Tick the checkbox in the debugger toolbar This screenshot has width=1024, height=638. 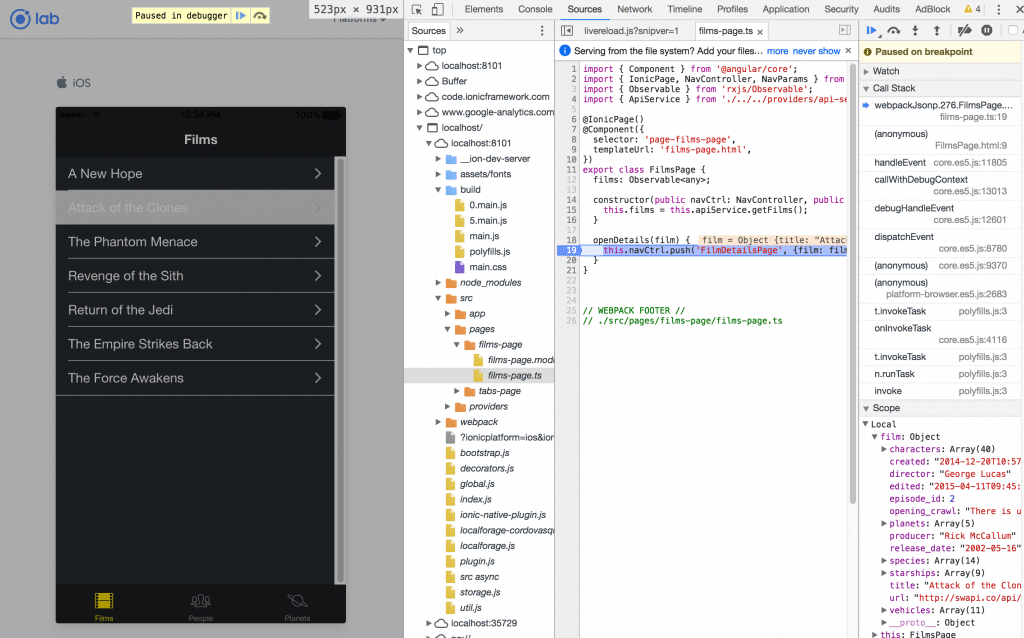[1013, 30]
